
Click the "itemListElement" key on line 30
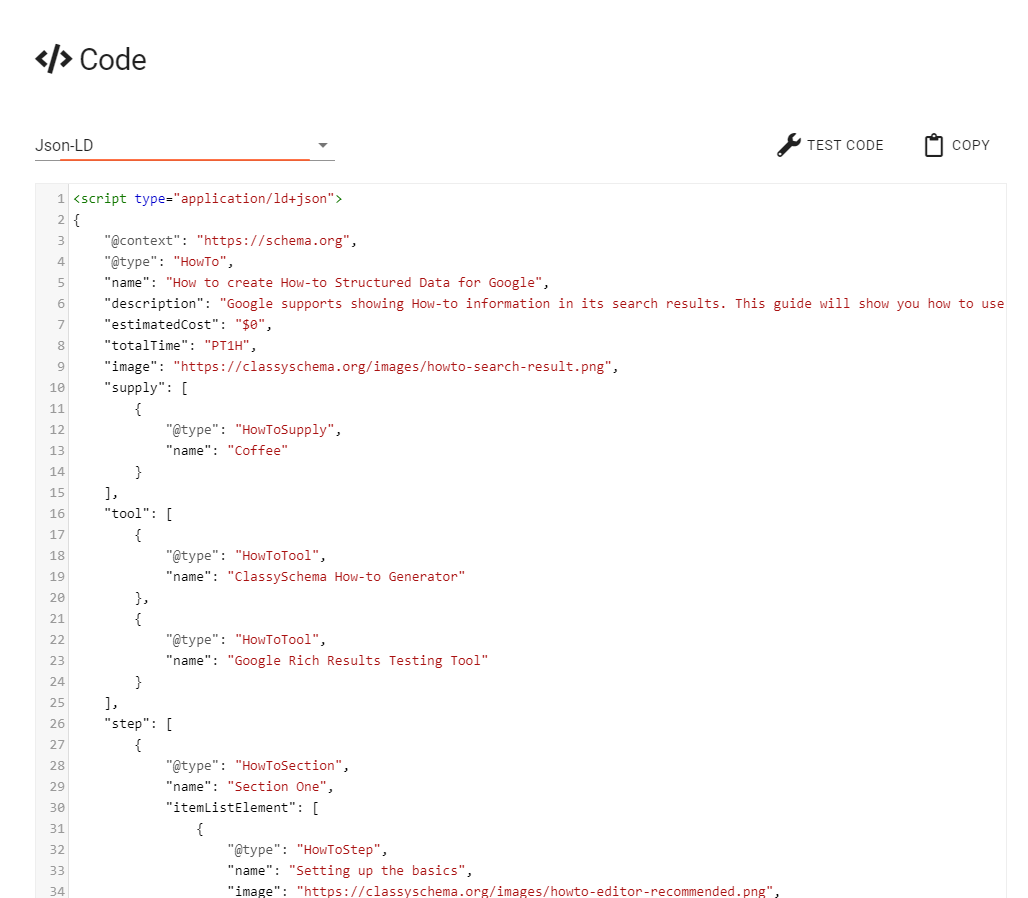click(231, 808)
